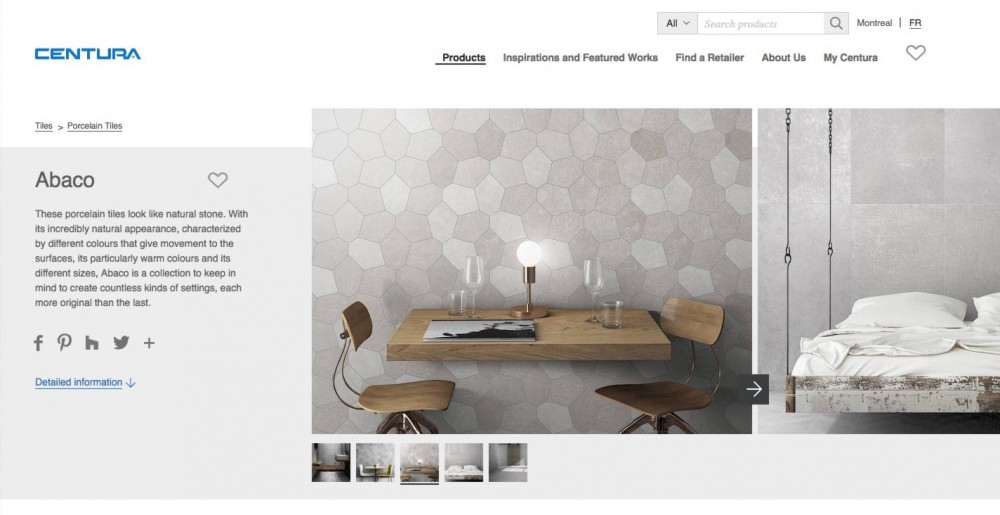Open Porcelain Tiles breadcrumb link
The image size is (1000, 515).
coord(94,126)
